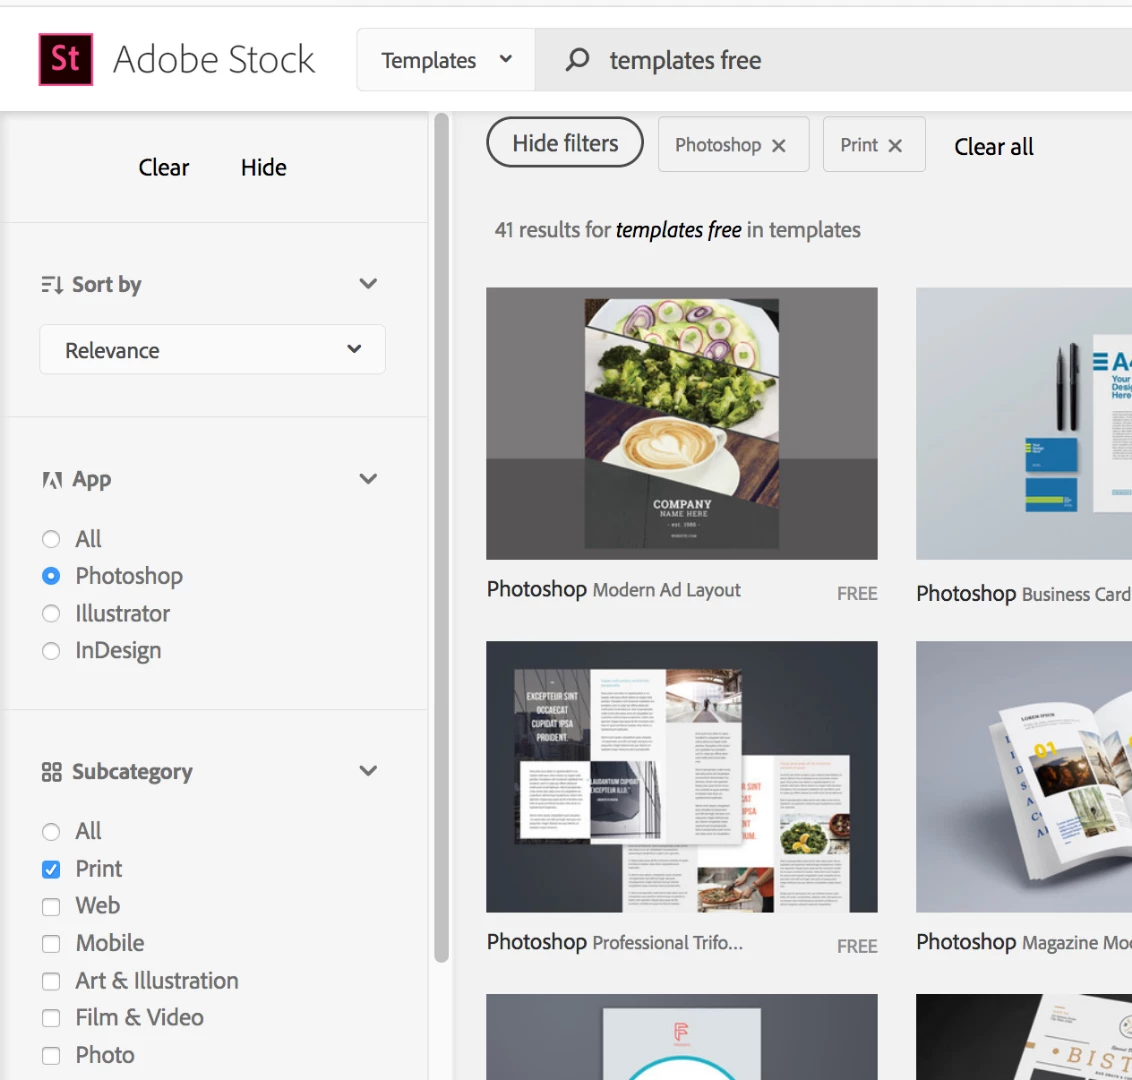Click the Photoshop Professional Trifo... title
This screenshot has height=1080, width=1132.
click(614, 942)
